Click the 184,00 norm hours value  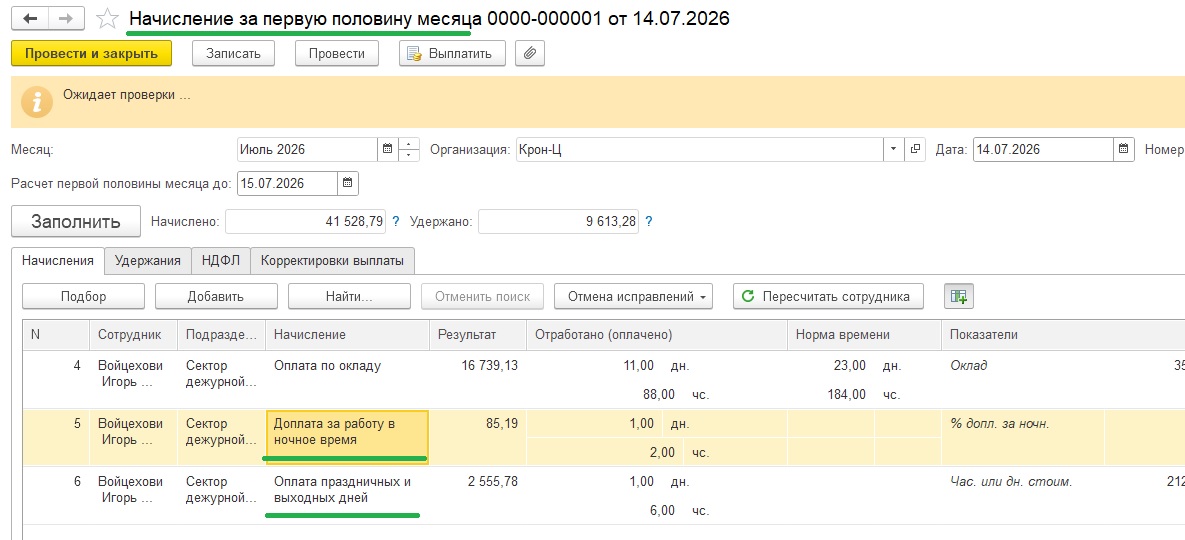tap(845, 394)
